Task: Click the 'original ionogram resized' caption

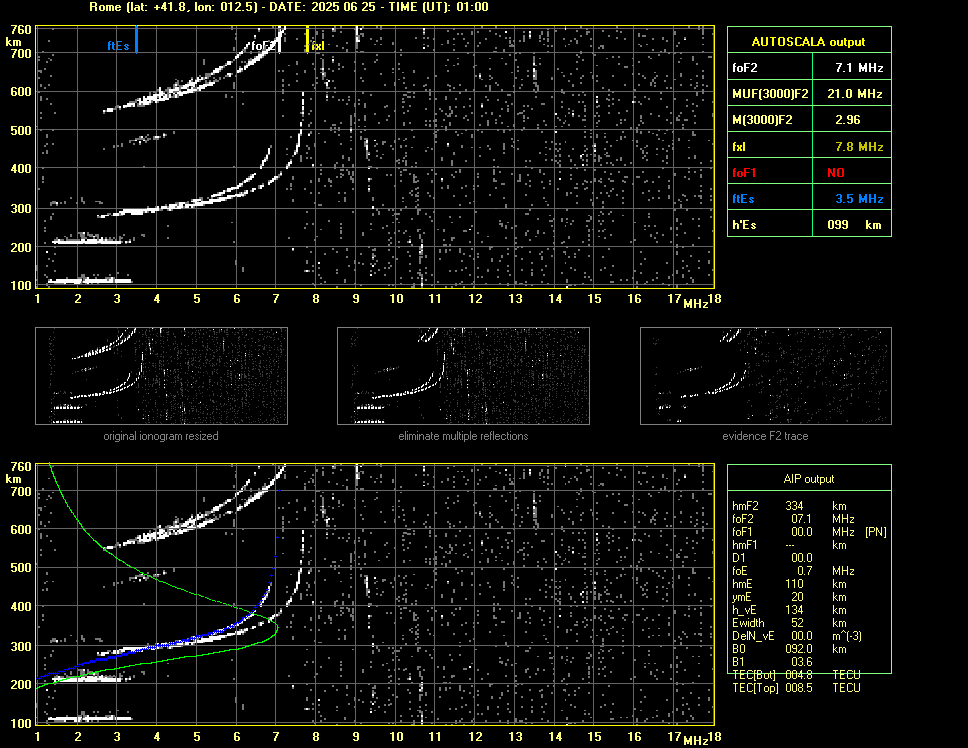Action: pos(161,436)
